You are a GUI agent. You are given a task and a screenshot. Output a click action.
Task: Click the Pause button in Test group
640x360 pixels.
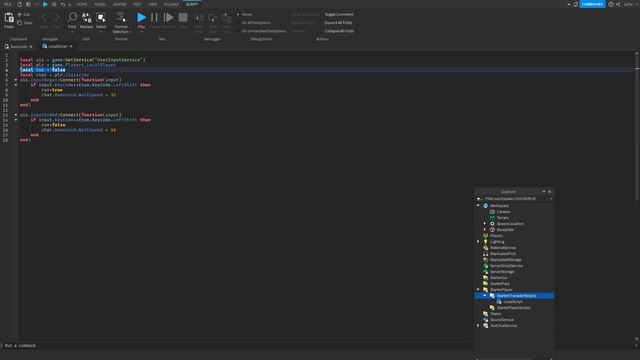pyautogui.click(x=154, y=17)
